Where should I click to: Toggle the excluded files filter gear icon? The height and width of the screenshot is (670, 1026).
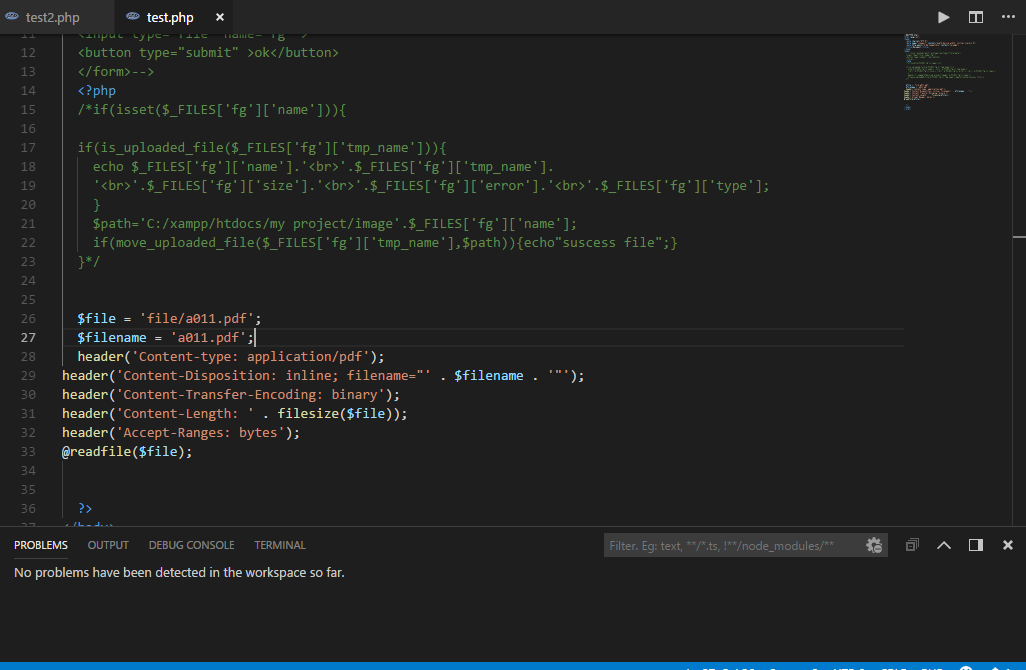(874, 545)
